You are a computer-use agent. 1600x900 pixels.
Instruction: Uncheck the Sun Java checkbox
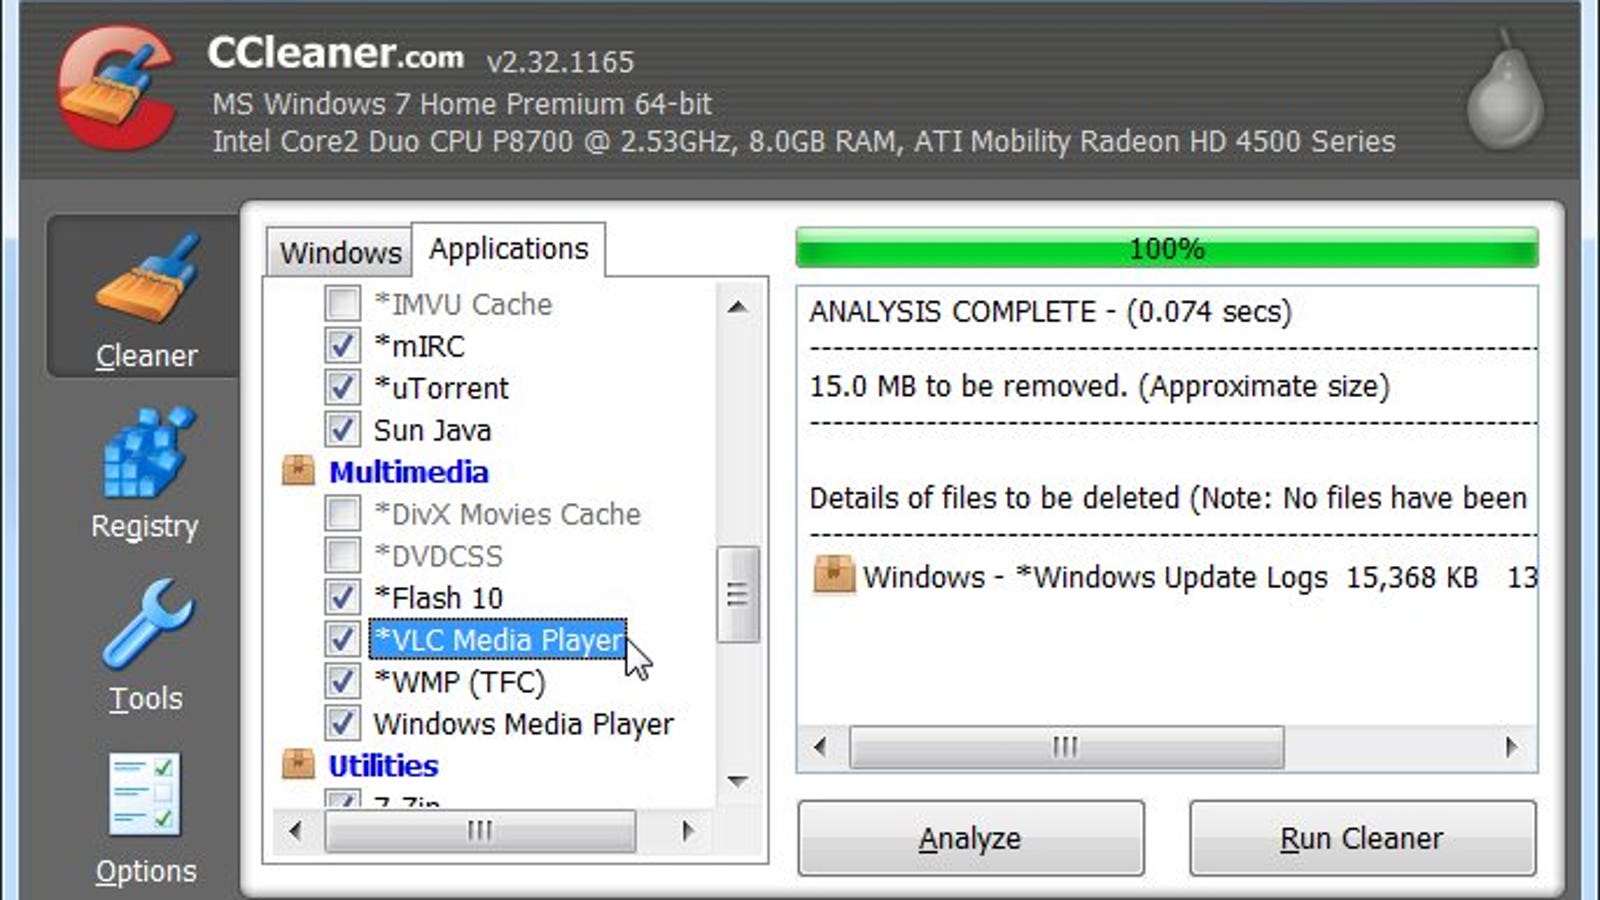[x=342, y=430]
